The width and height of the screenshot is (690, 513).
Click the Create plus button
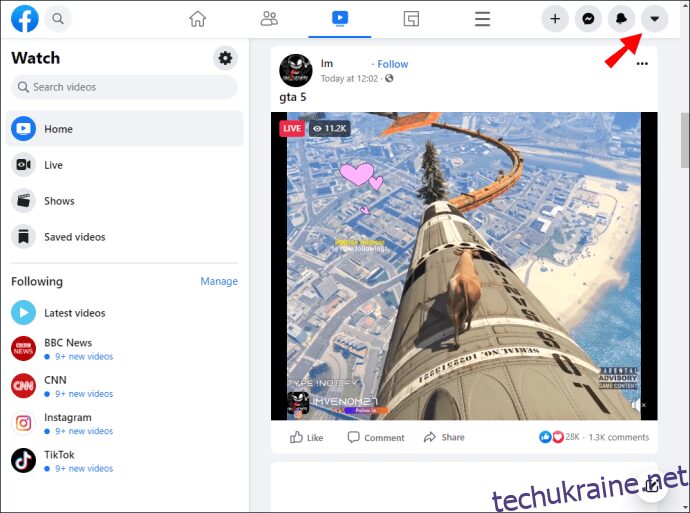(x=555, y=19)
